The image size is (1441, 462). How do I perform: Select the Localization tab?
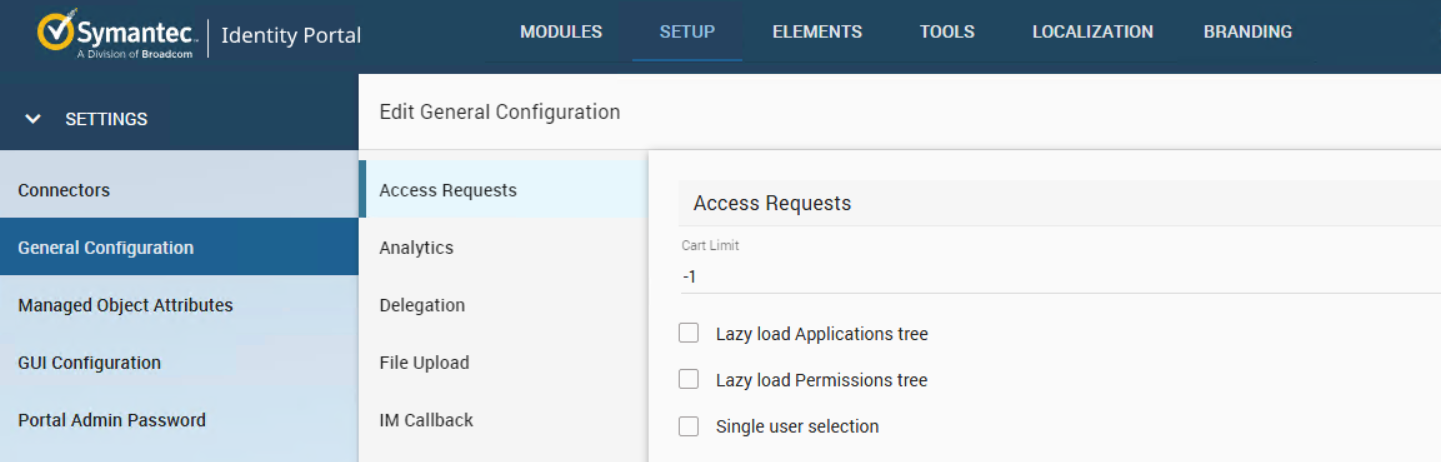[x=1092, y=32]
